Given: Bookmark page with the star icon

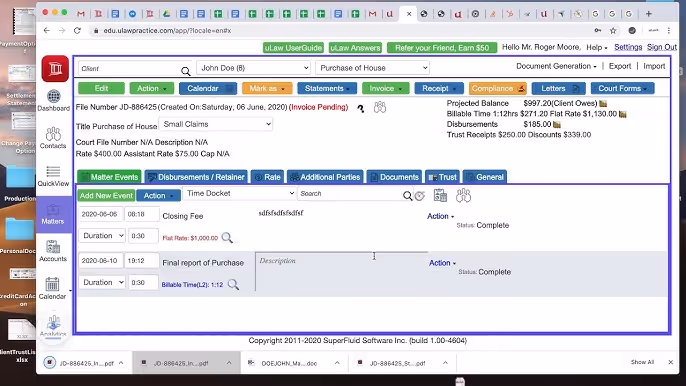Looking at the screenshot, I should point(613,31).
